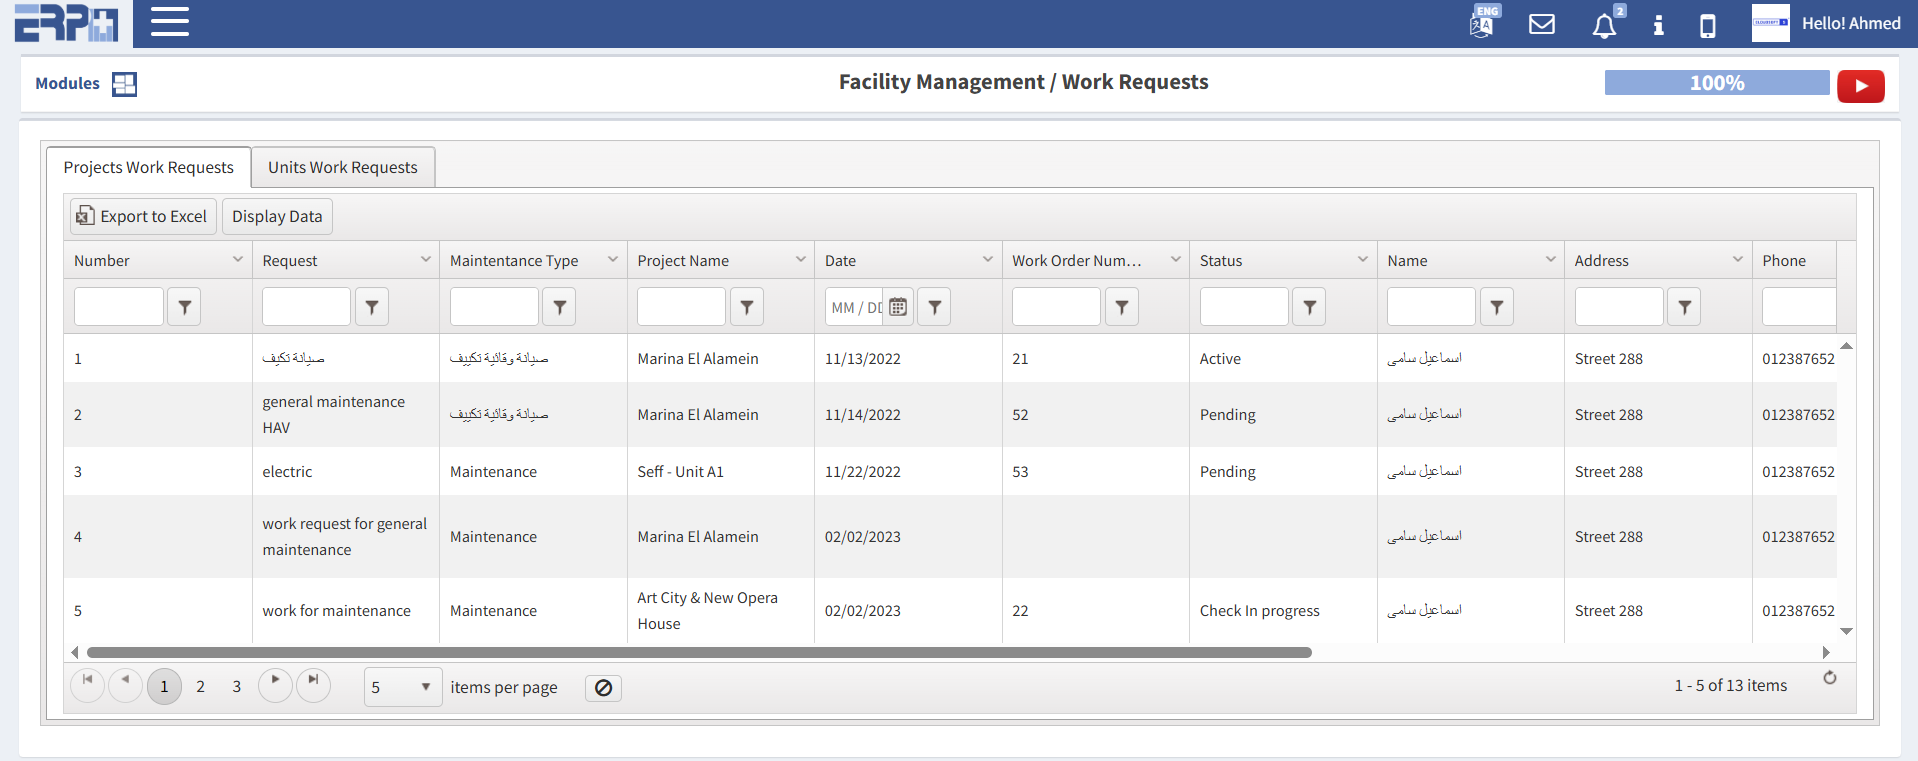The image size is (1918, 761).
Task: Click the info icon in header
Action: (x=1658, y=25)
